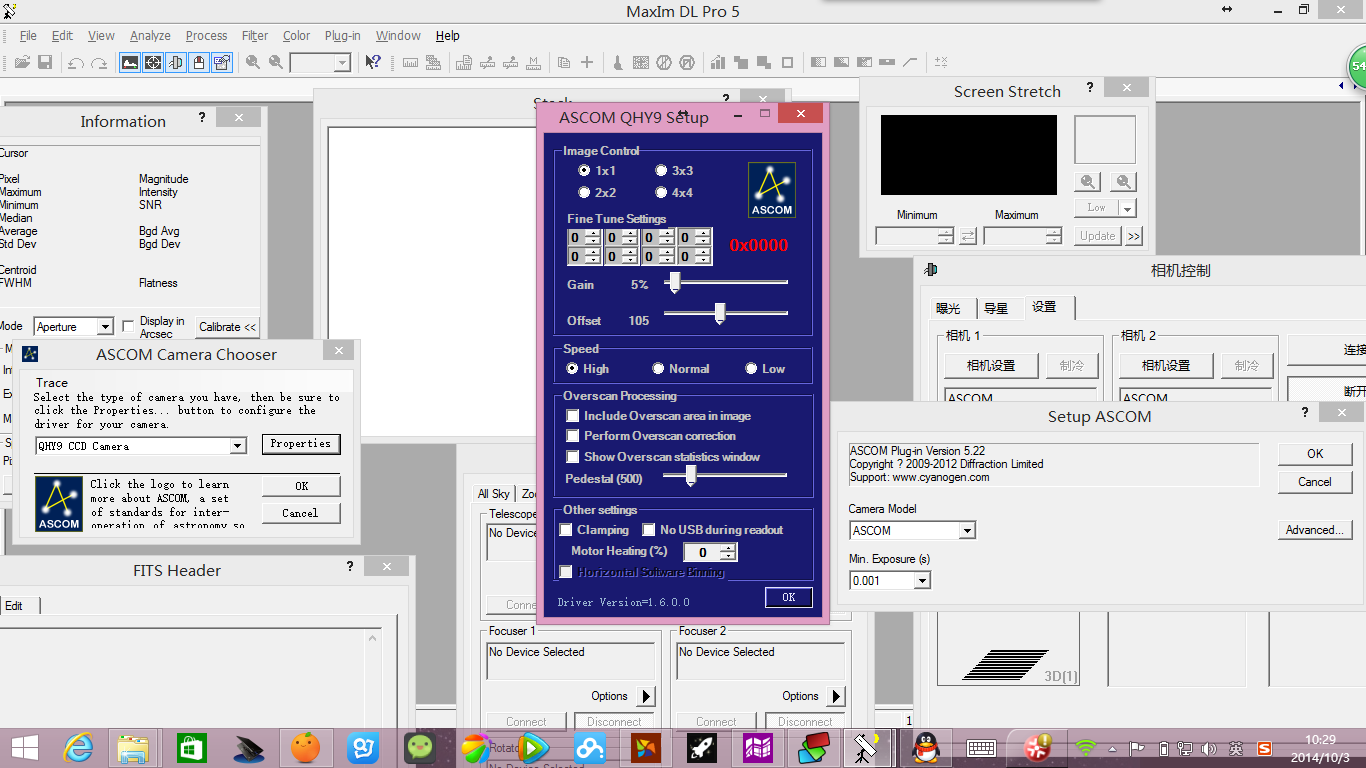Click the Redo toolbar arrow
The height and width of the screenshot is (768, 1366).
point(99,62)
